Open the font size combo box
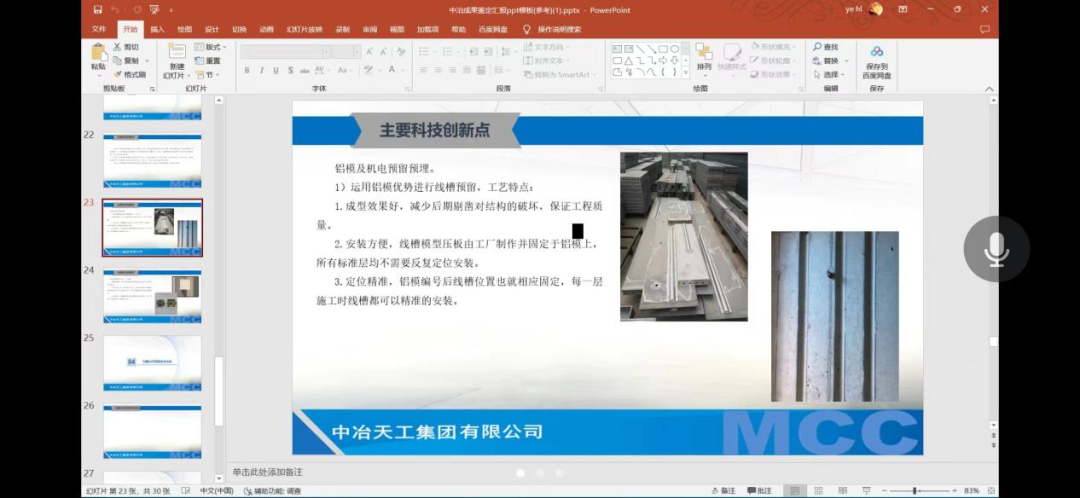 [346, 52]
